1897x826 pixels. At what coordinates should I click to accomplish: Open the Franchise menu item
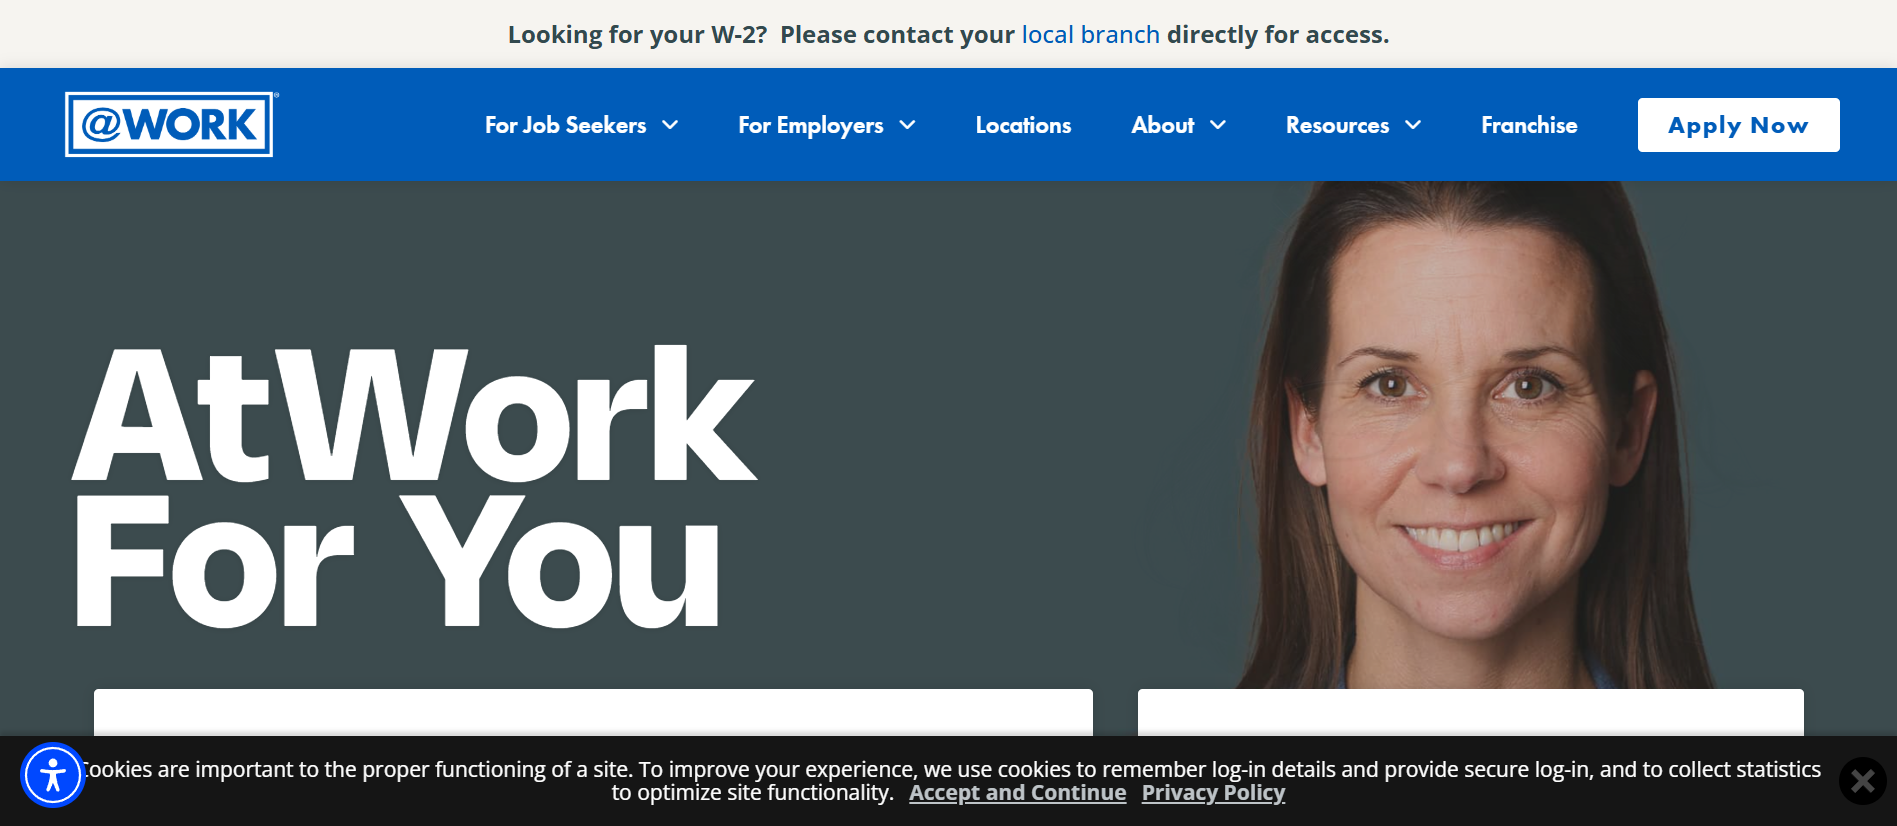(1529, 125)
